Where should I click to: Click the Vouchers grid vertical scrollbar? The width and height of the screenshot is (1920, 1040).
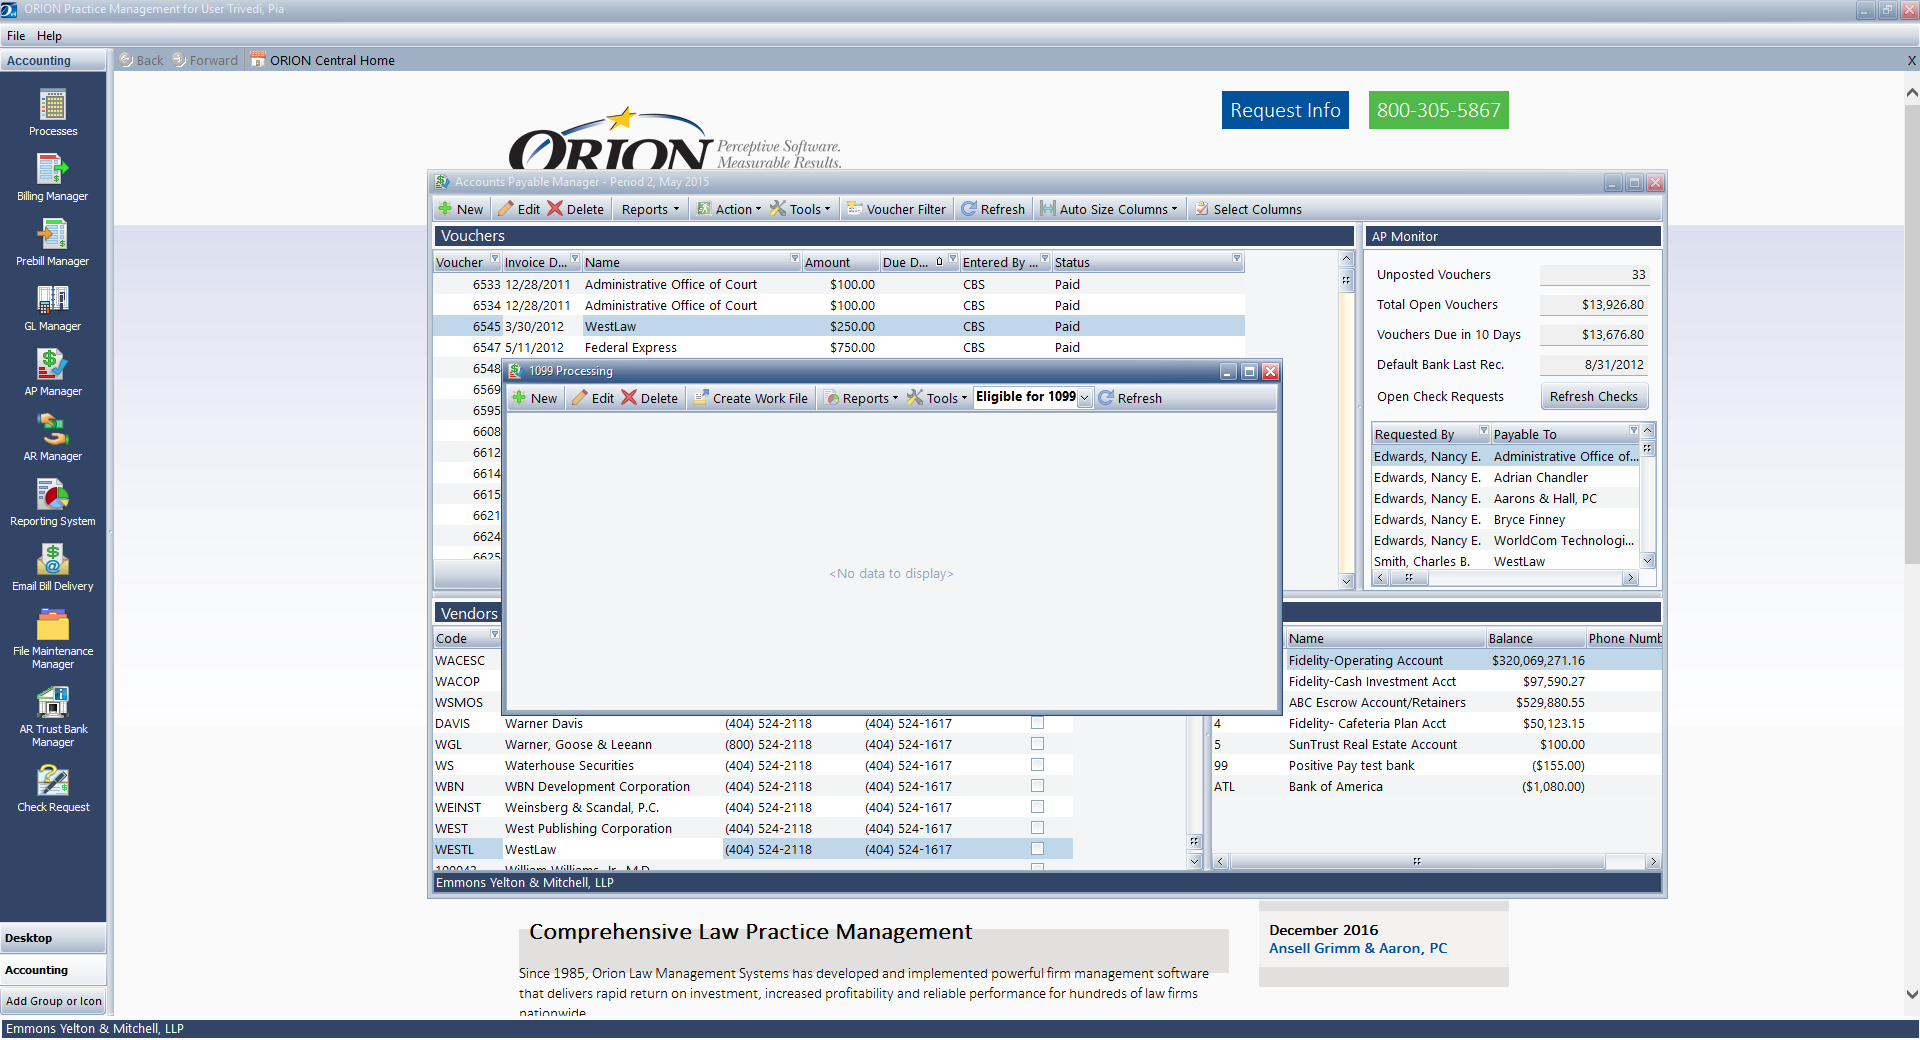(x=1346, y=419)
